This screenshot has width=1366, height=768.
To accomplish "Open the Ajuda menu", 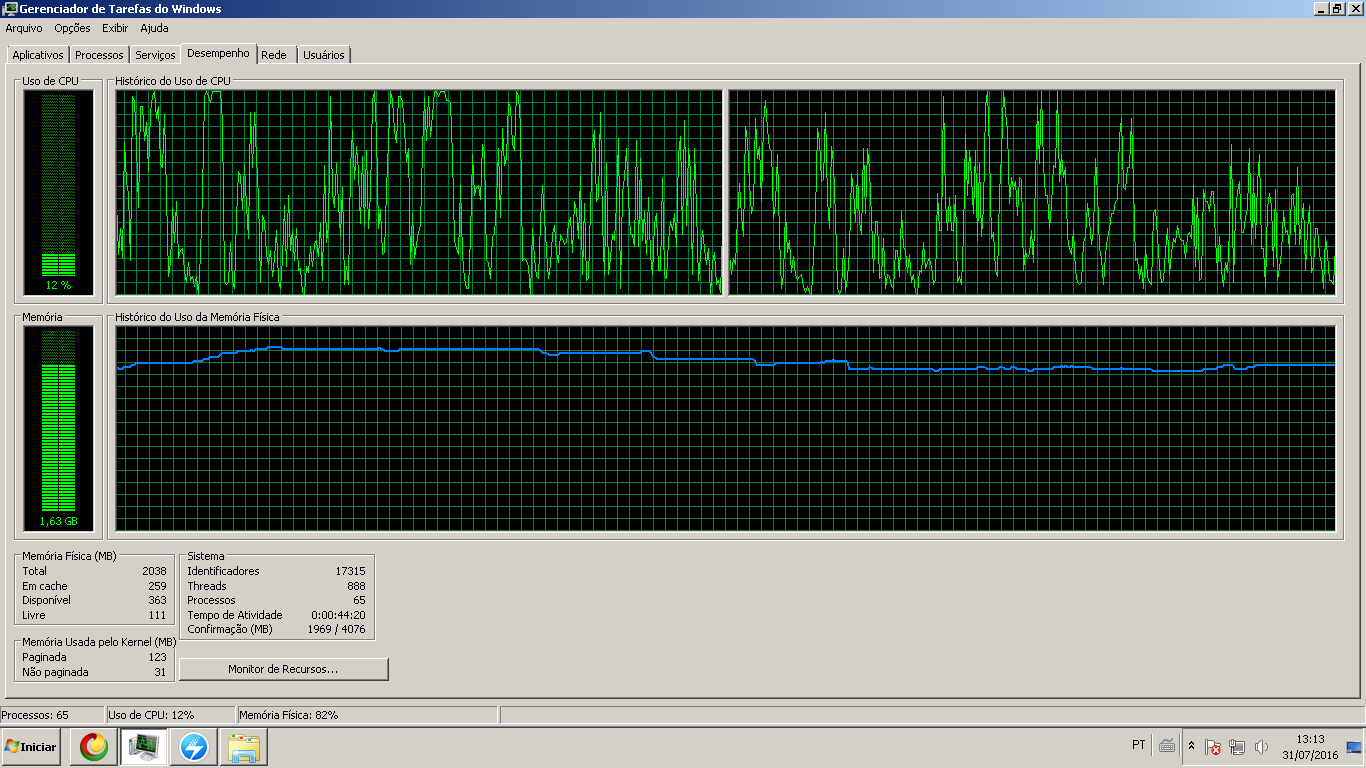I will (x=154, y=28).
